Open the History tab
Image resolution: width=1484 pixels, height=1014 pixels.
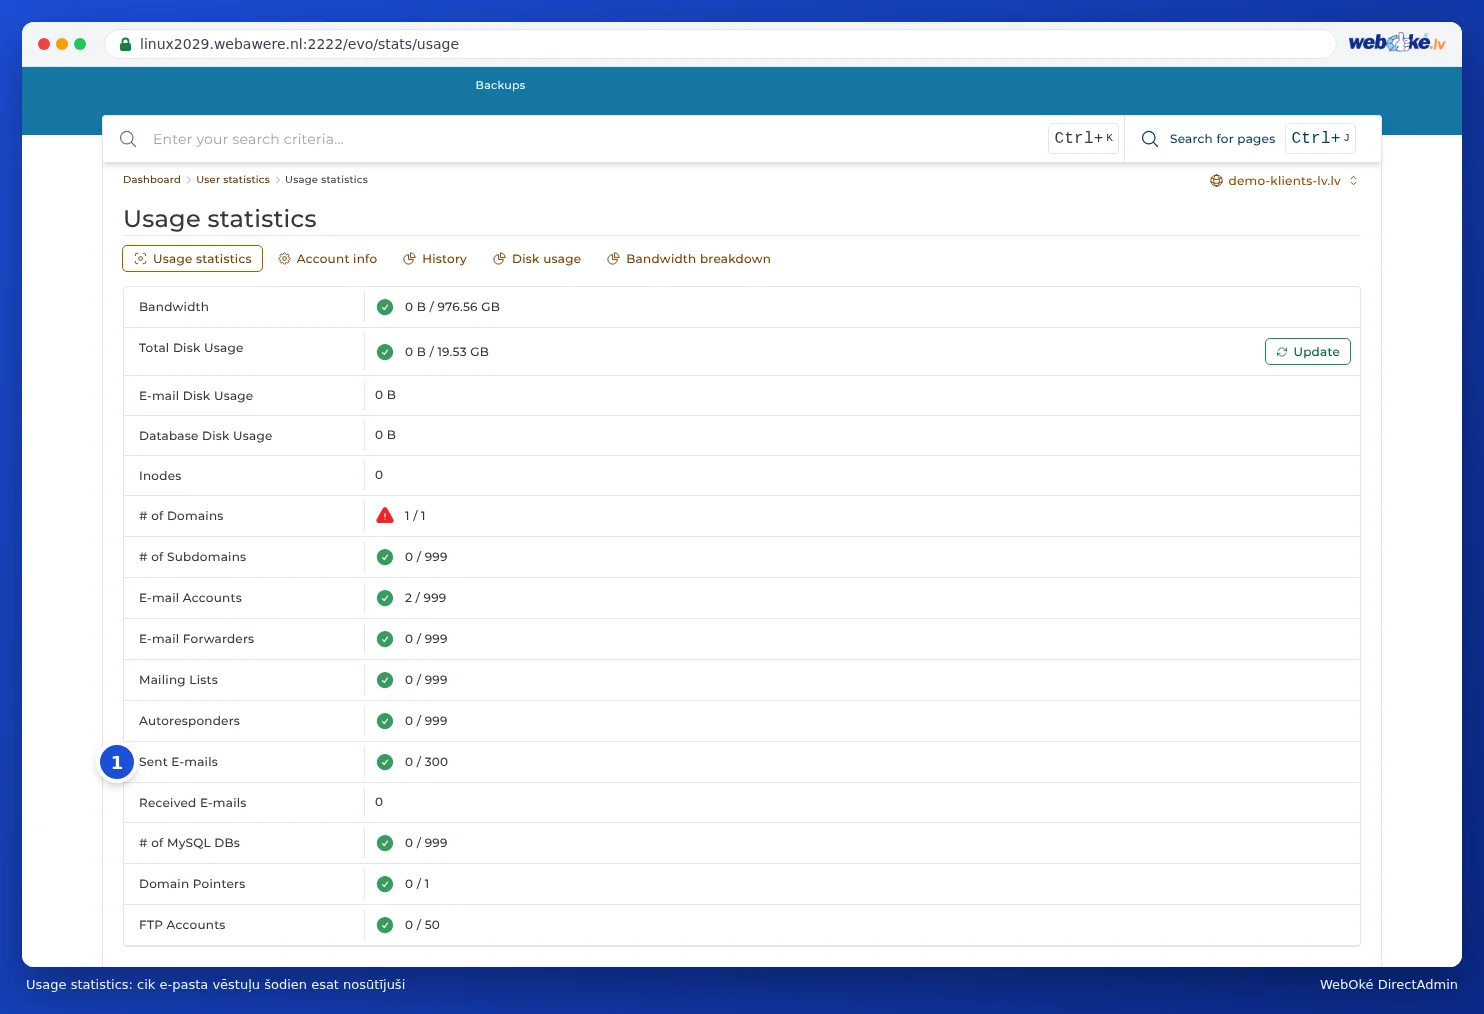(x=435, y=259)
